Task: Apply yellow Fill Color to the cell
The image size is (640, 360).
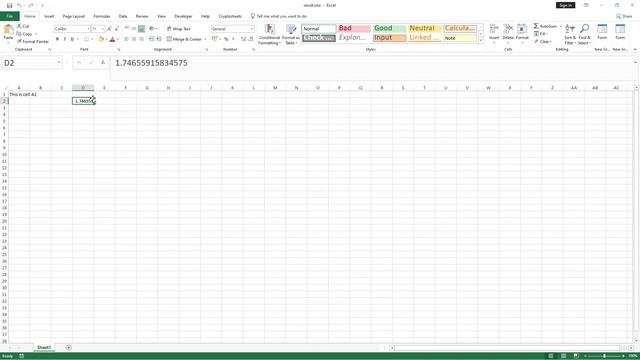Action: pyautogui.click(x=101, y=39)
